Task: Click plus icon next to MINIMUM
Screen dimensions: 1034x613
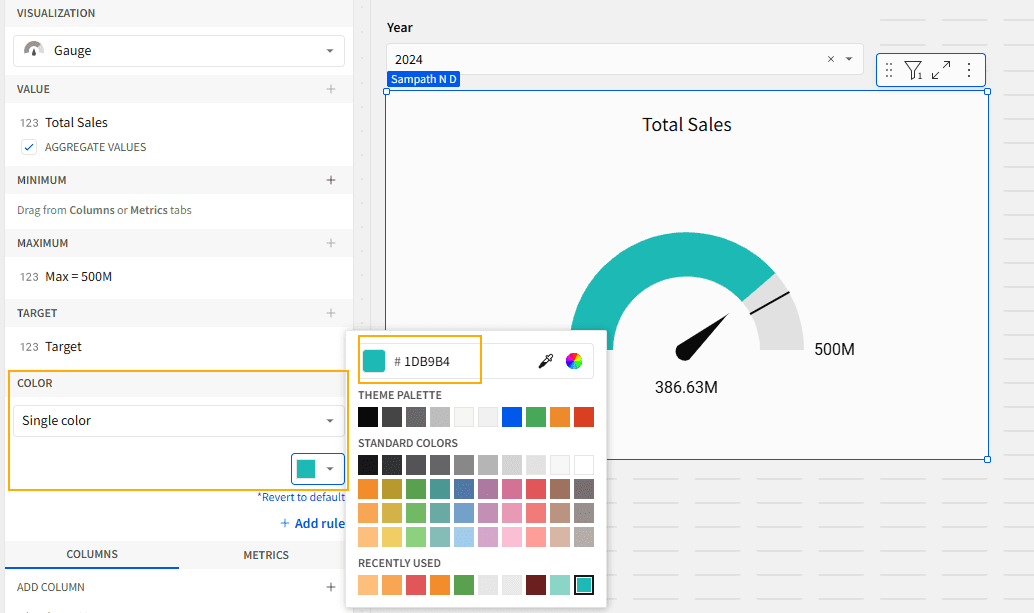Action: (331, 180)
